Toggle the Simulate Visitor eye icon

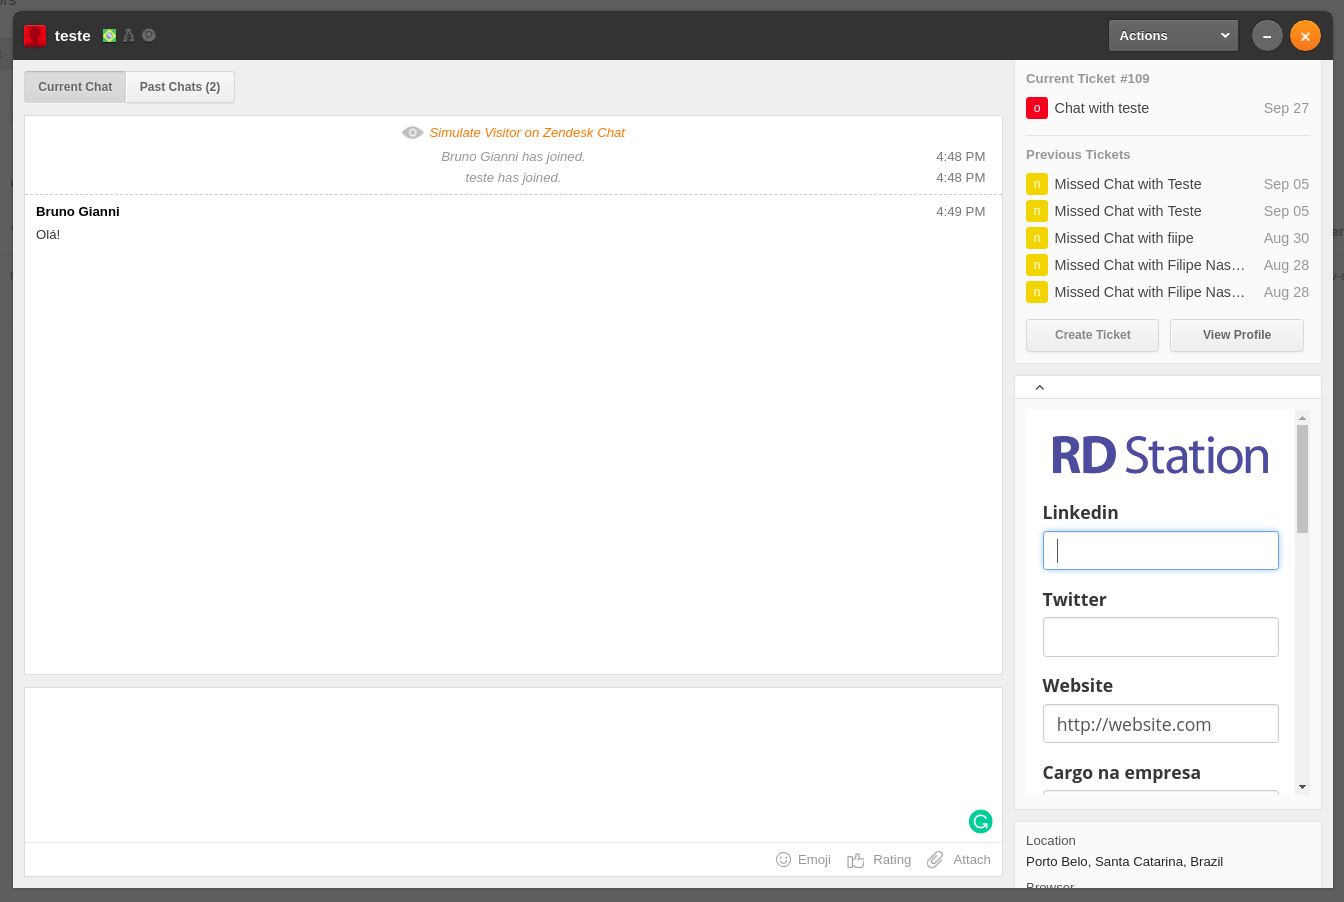coord(412,132)
